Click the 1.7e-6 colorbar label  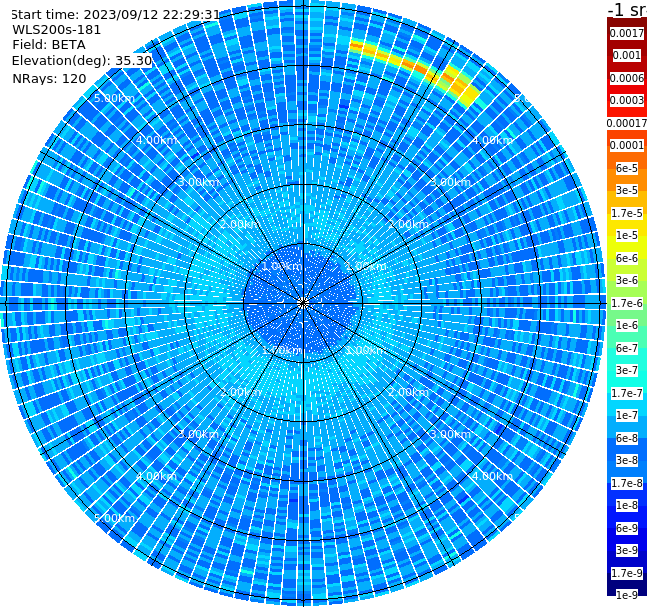[x=627, y=303]
